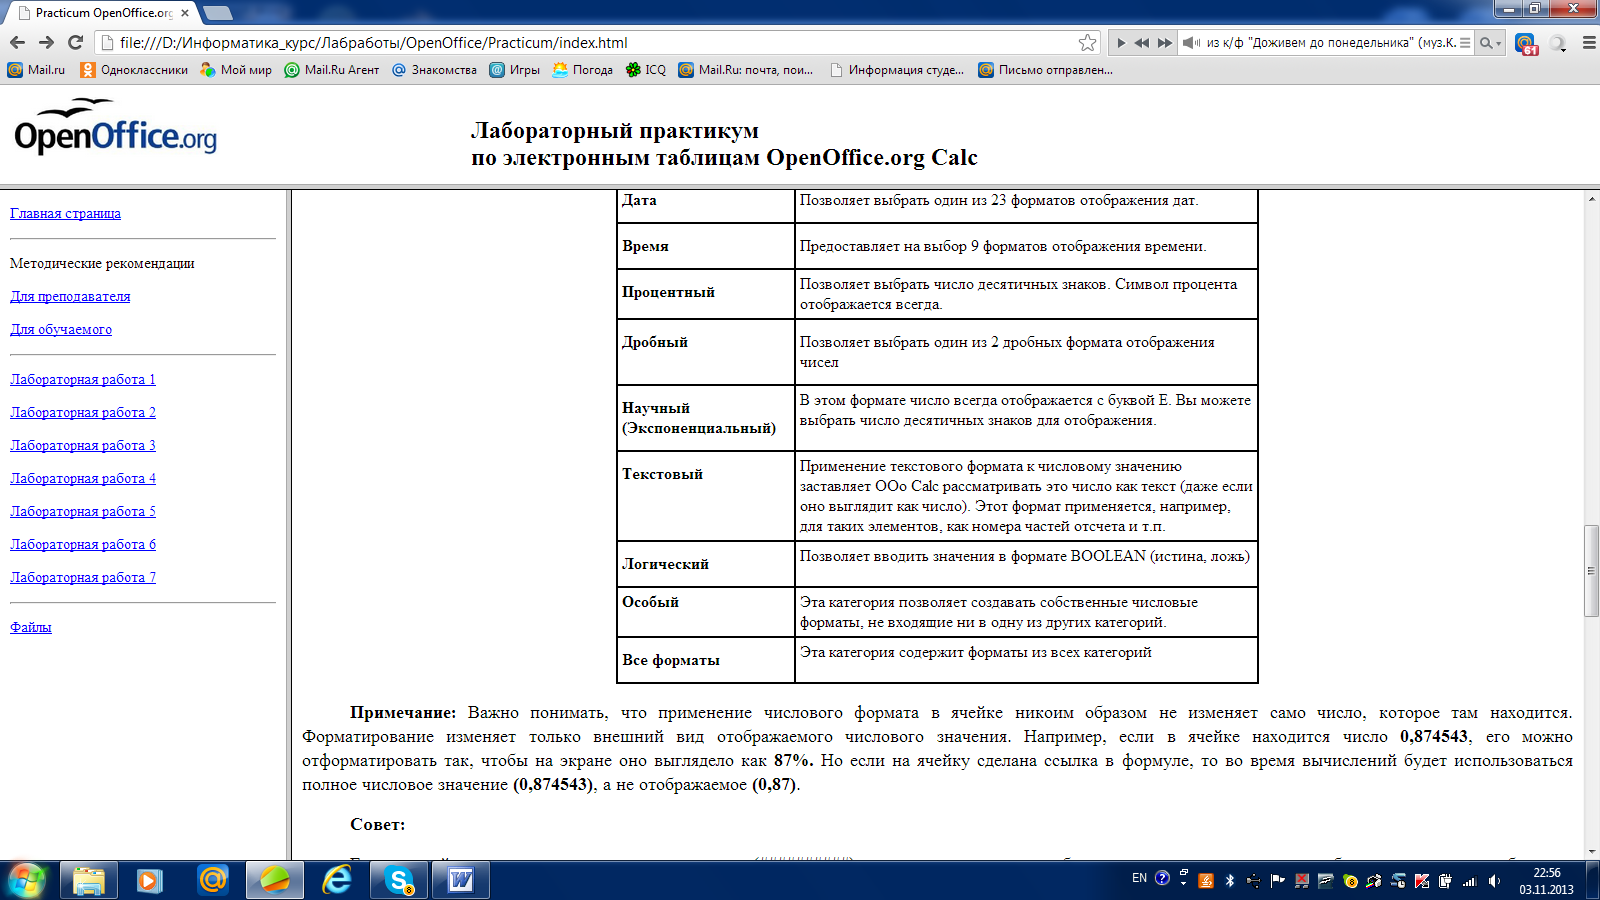Screen dimensions: 1600x900
Task: Go forward to the next page
Action: pos(46,42)
